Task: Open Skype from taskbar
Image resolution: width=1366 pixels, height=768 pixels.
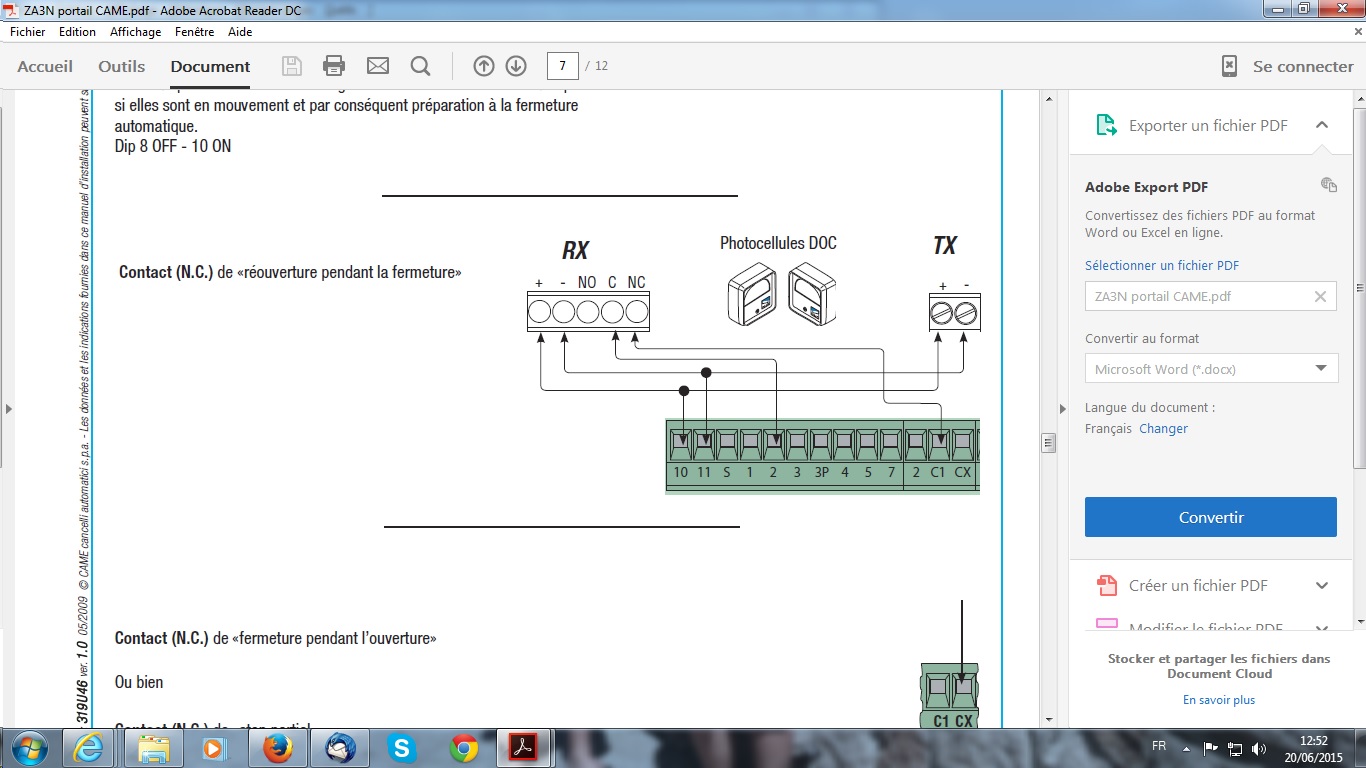Action: click(401, 748)
